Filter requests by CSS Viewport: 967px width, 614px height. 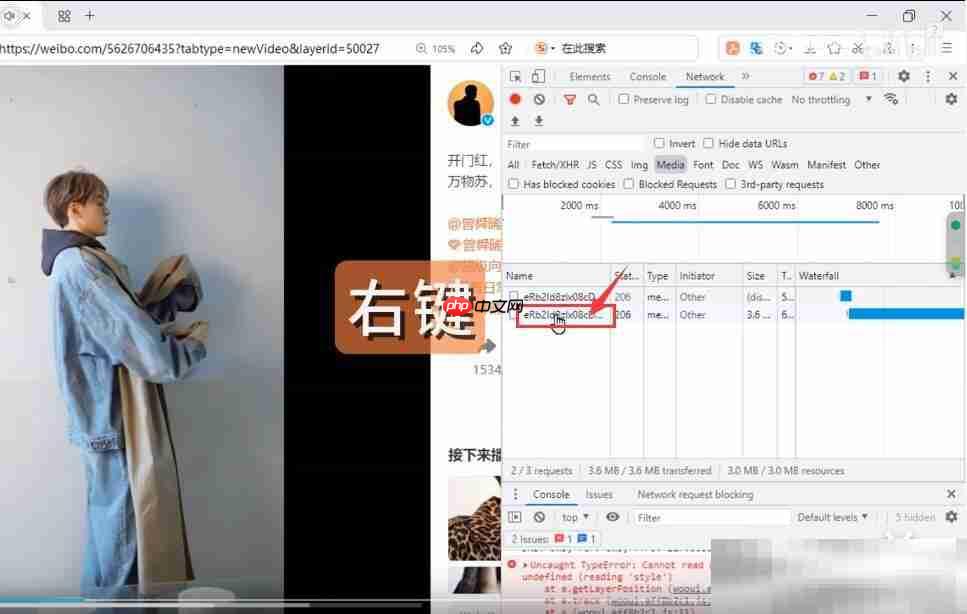[x=614, y=165]
